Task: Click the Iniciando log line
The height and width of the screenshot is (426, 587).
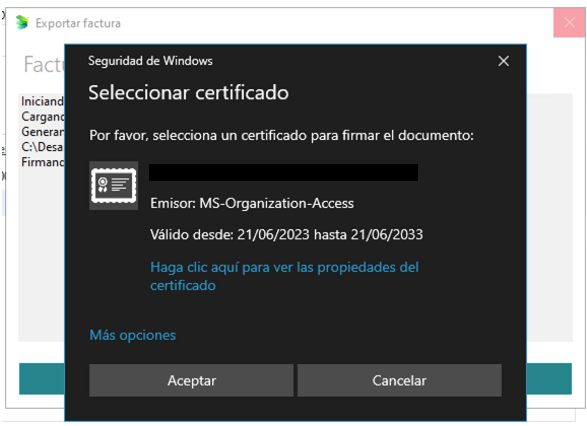Action: coord(42,101)
